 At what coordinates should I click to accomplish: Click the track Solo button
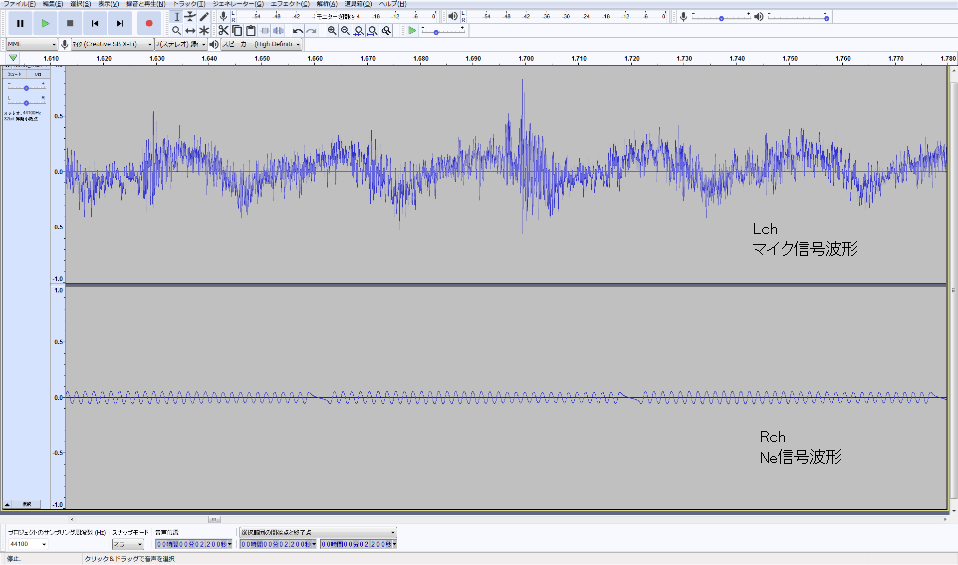click(x=37, y=74)
